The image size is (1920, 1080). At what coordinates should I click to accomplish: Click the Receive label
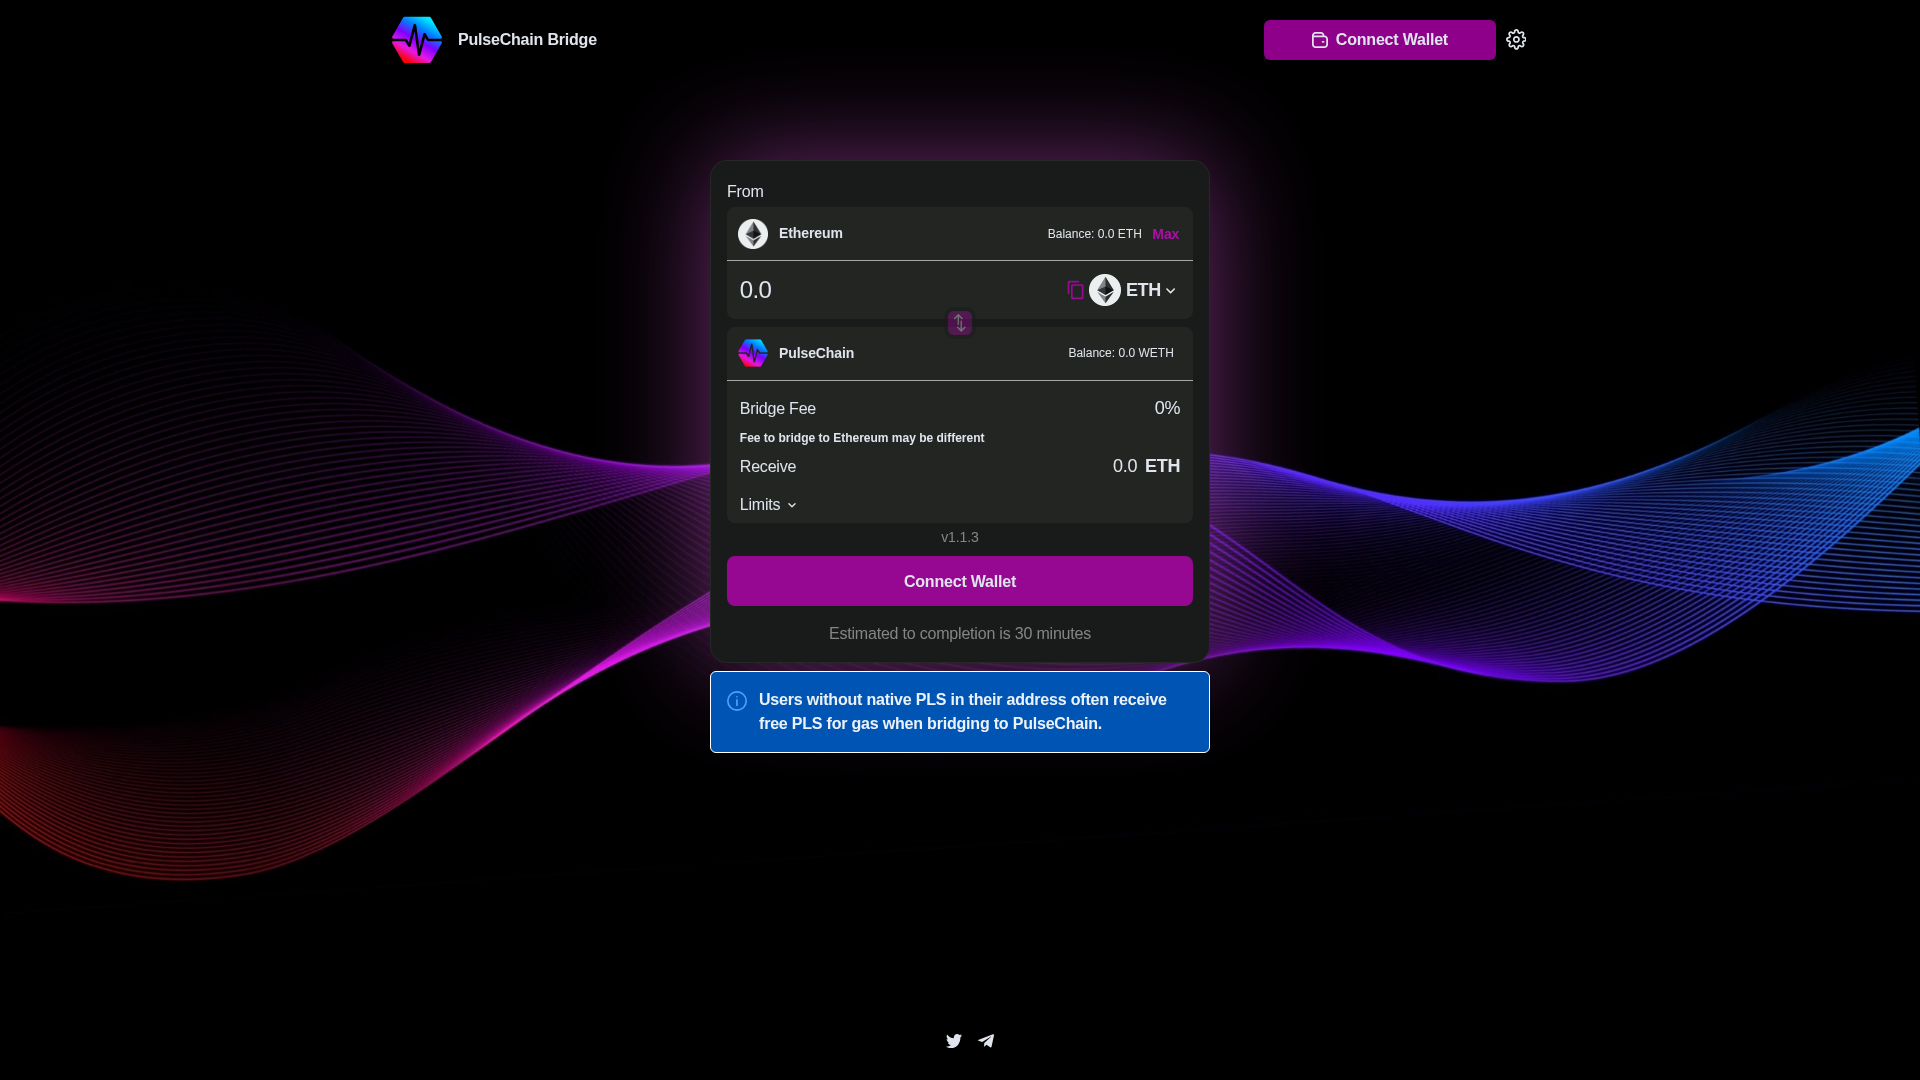click(768, 467)
